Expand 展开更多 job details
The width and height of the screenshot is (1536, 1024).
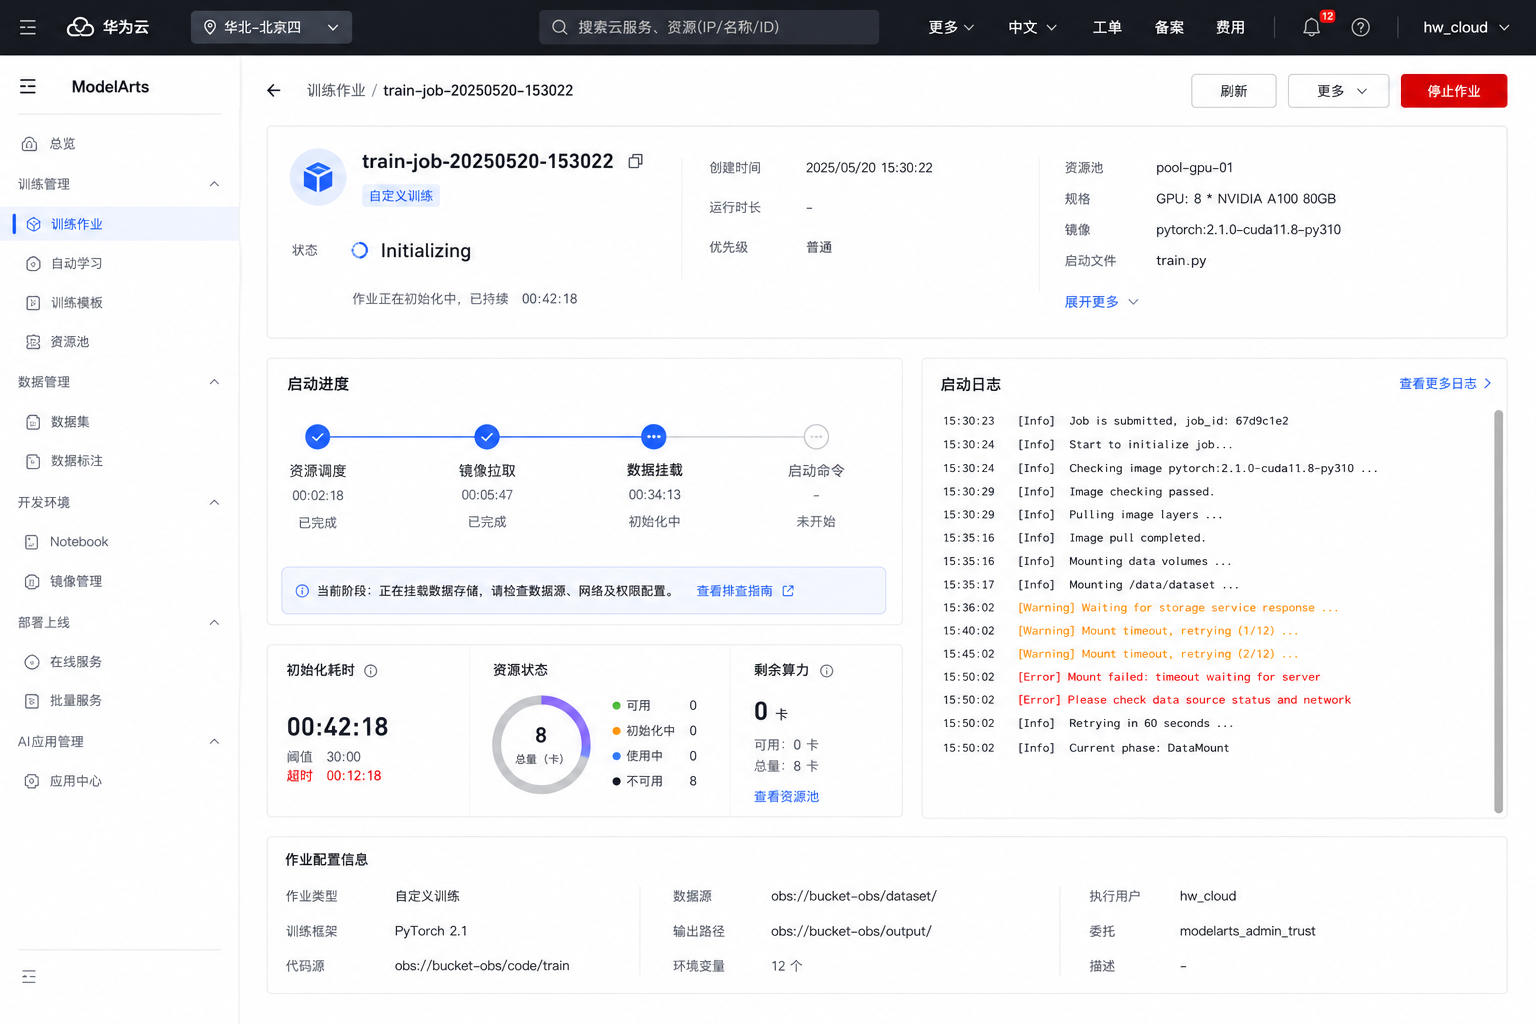(x=1101, y=301)
